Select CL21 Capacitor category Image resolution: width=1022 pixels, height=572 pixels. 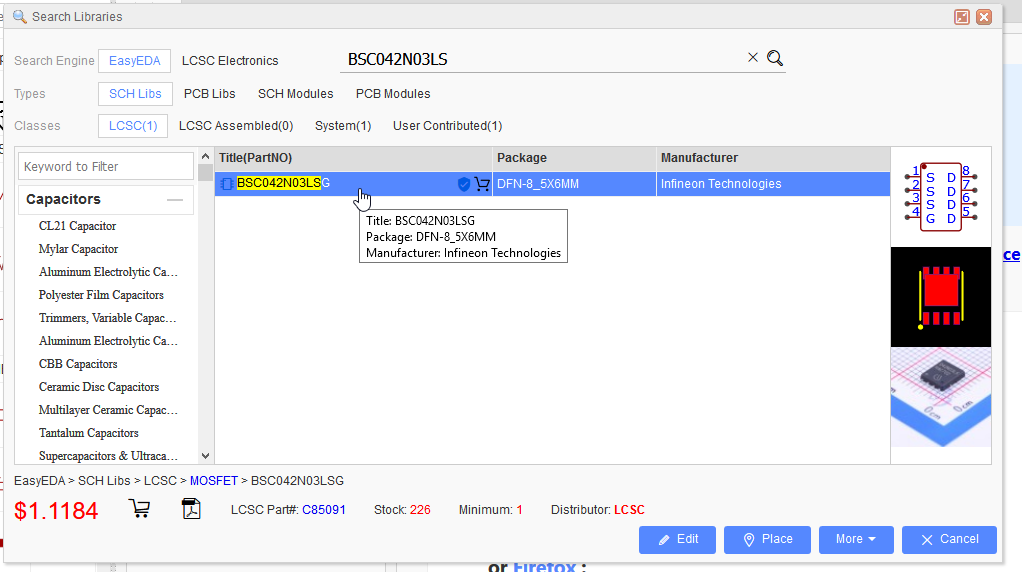point(78,226)
